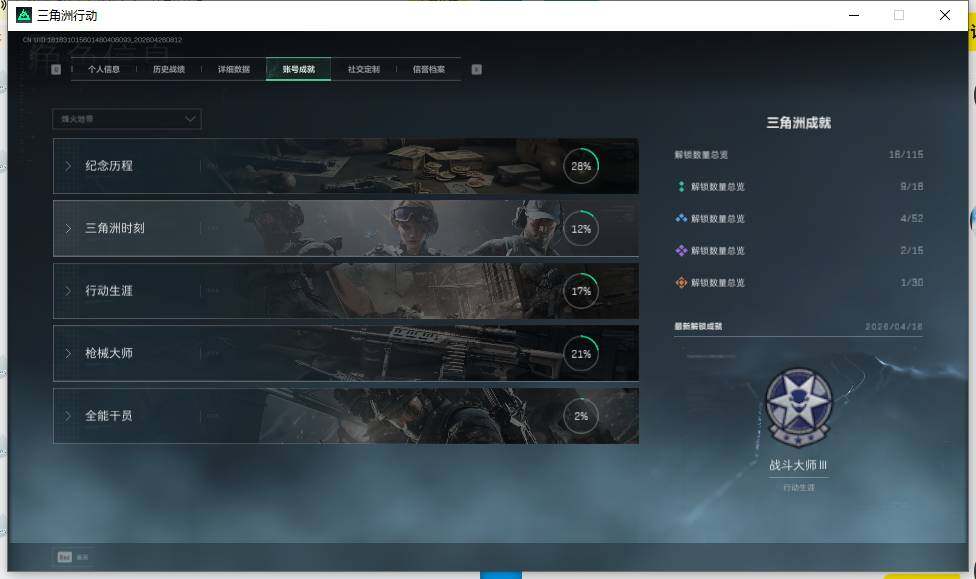Click the 12% progress ring on 三角洲时刻
The width and height of the screenshot is (976, 579).
click(x=581, y=228)
